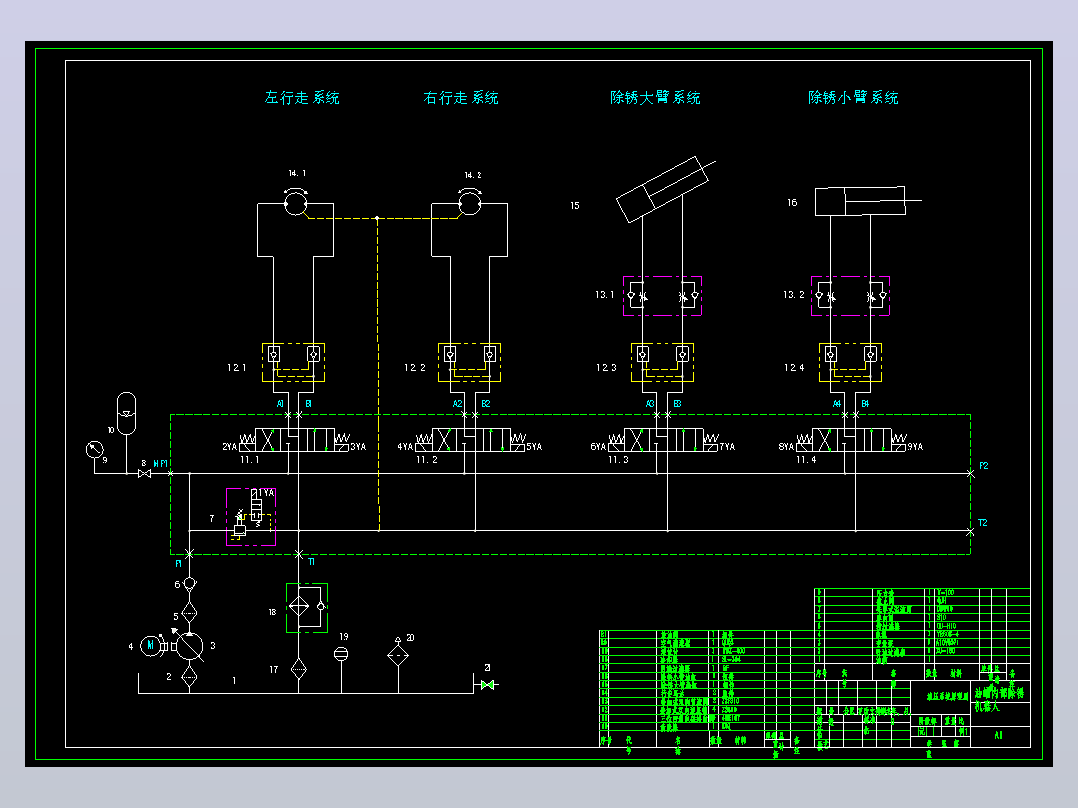Select the A1 sheet size cell in title block

(x=998, y=735)
